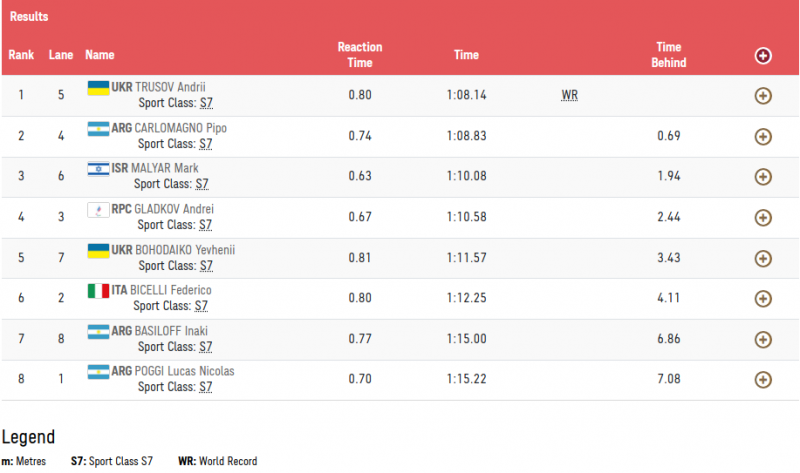Expand details for BASILOFF Inaki row
800x473 pixels.
[x=763, y=339]
